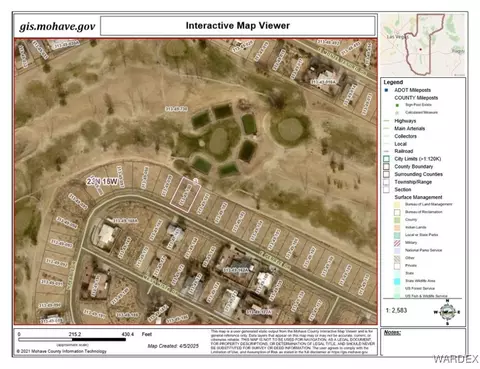This screenshot has height=369, width=480.
Task: Click the Surrounding Counties outline symbol
Action: pyautogui.click(x=386, y=174)
